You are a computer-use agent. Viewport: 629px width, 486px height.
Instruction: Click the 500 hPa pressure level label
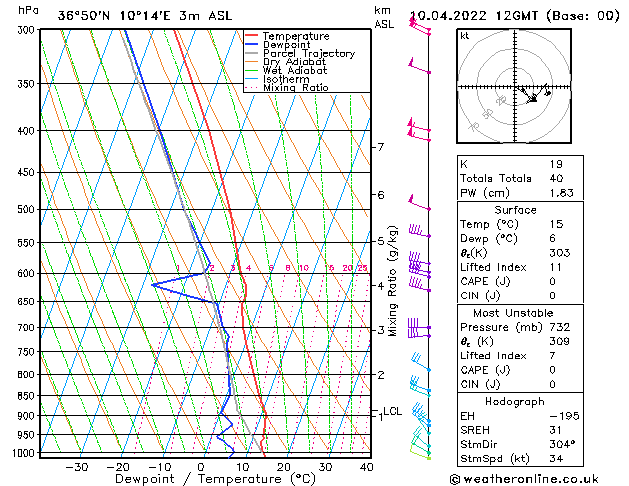pyautogui.click(x=28, y=209)
